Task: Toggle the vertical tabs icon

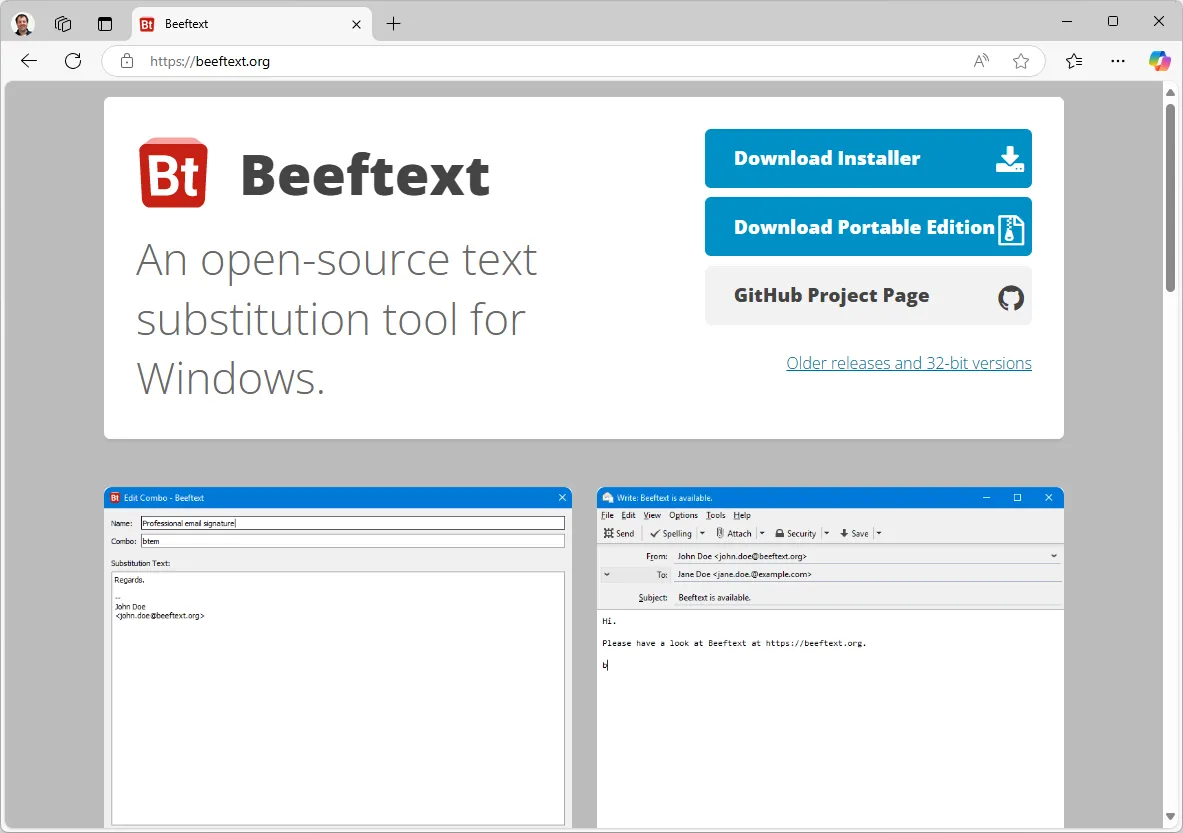Action: point(105,24)
